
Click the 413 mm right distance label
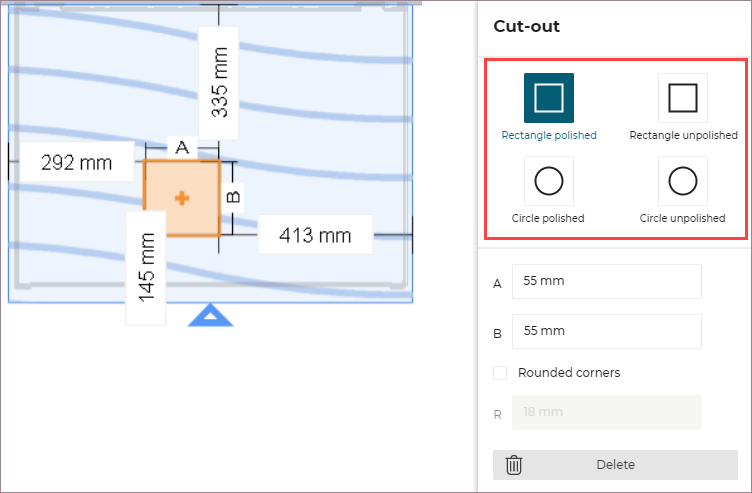pos(315,236)
